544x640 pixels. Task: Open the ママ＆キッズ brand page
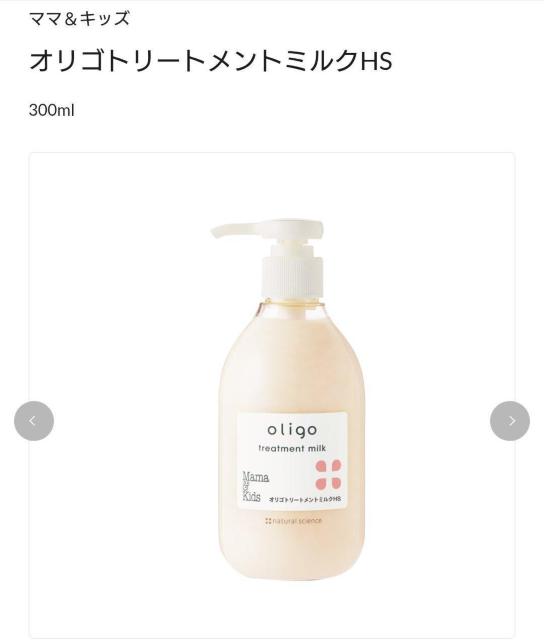tap(79, 19)
